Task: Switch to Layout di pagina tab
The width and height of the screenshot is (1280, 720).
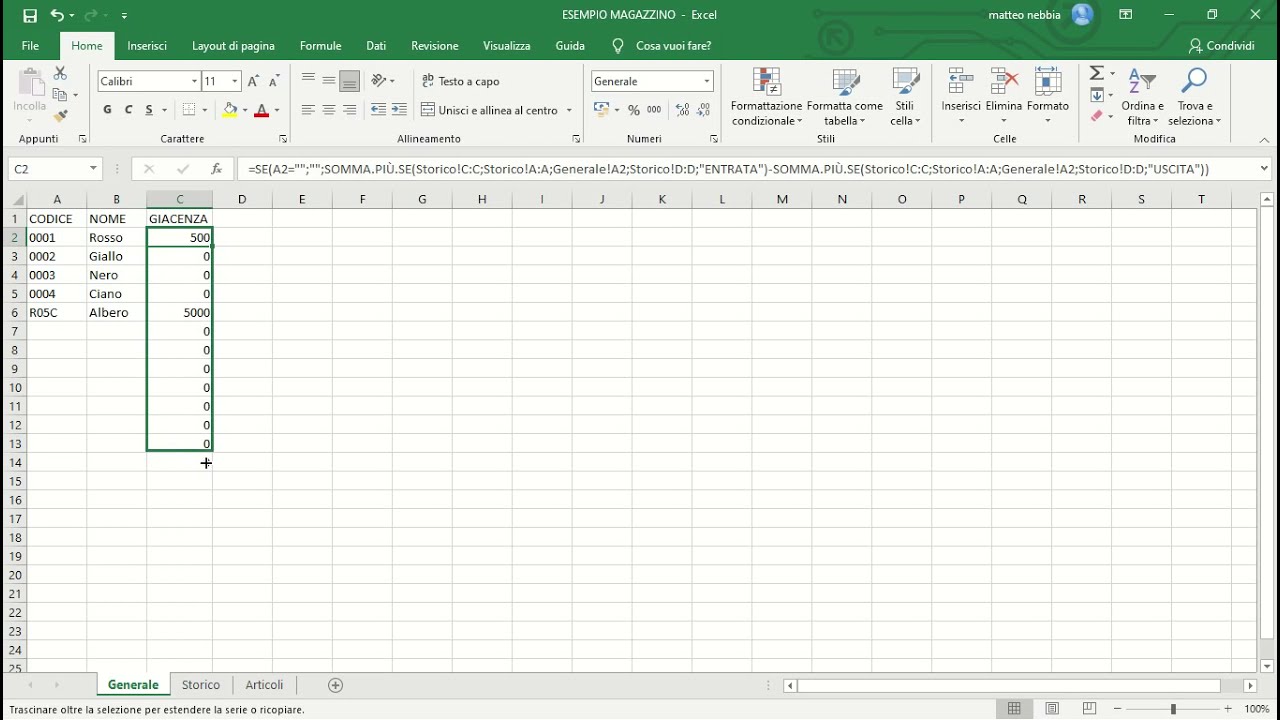Action: (x=233, y=46)
